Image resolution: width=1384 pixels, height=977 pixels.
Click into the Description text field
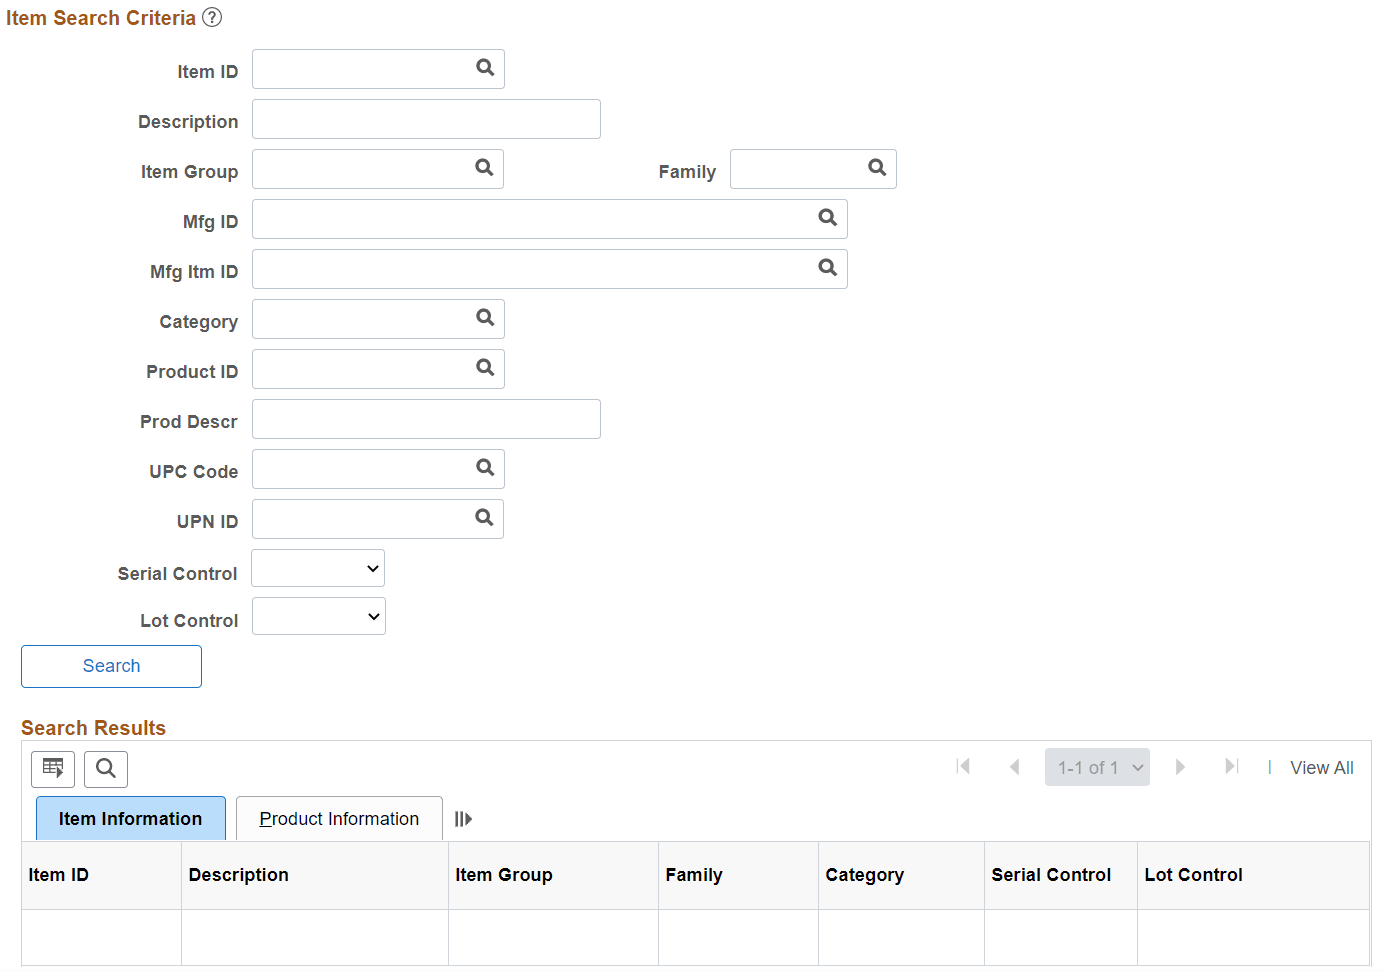click(426, 119)
